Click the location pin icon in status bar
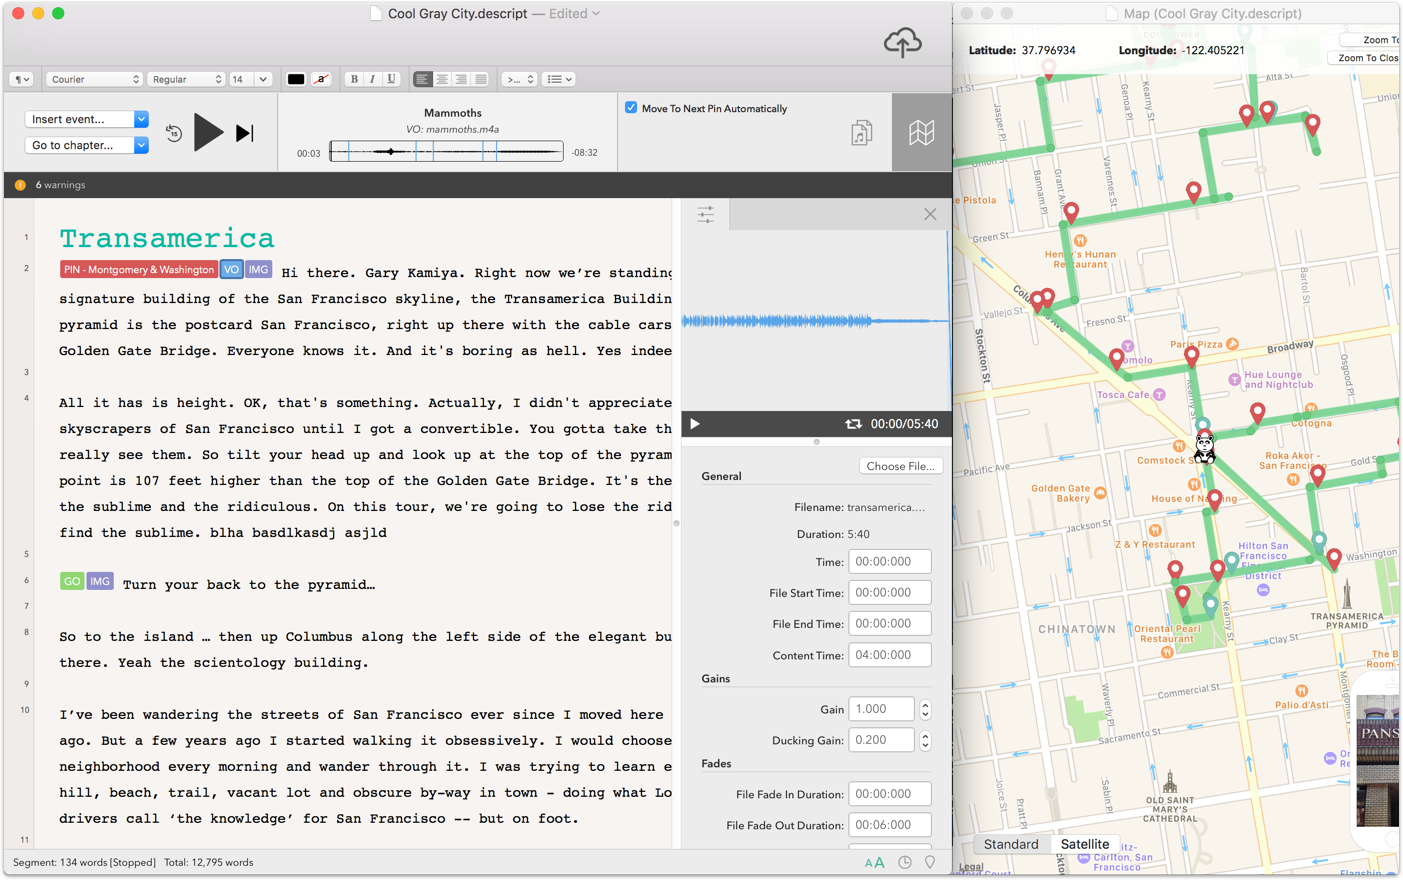The height and width of the screenshot is (880, 1403). pos(930,862)
